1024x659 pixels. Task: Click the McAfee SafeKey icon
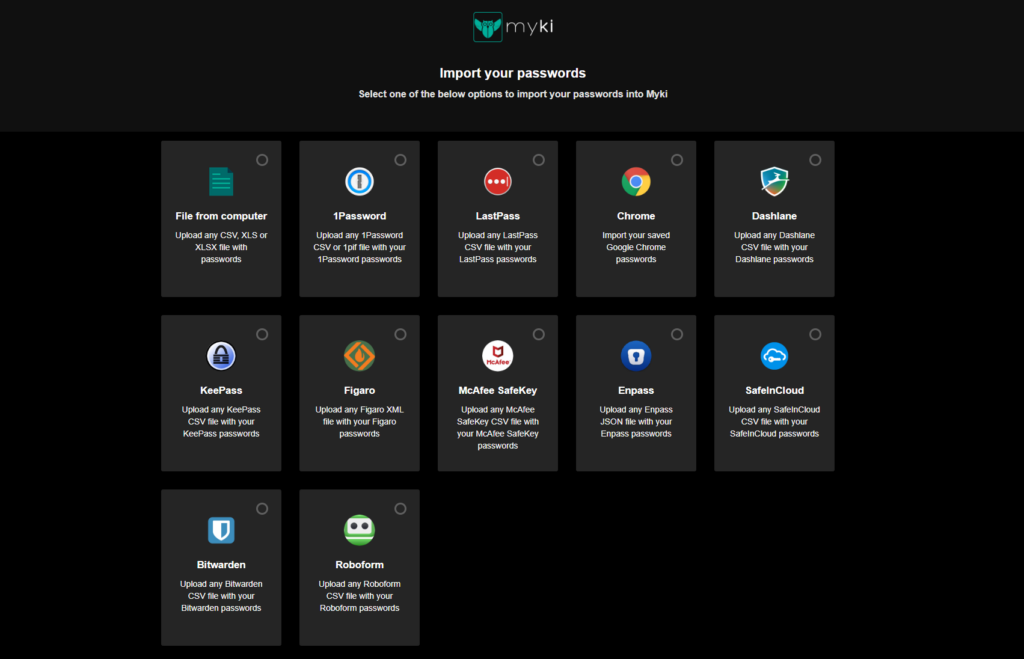[x=498, y=356]
